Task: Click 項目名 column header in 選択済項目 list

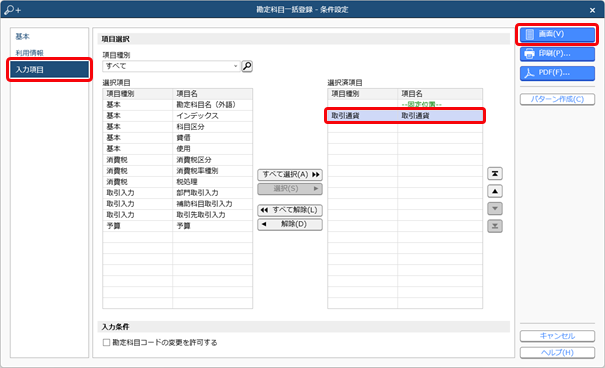Action: (440, 94)
